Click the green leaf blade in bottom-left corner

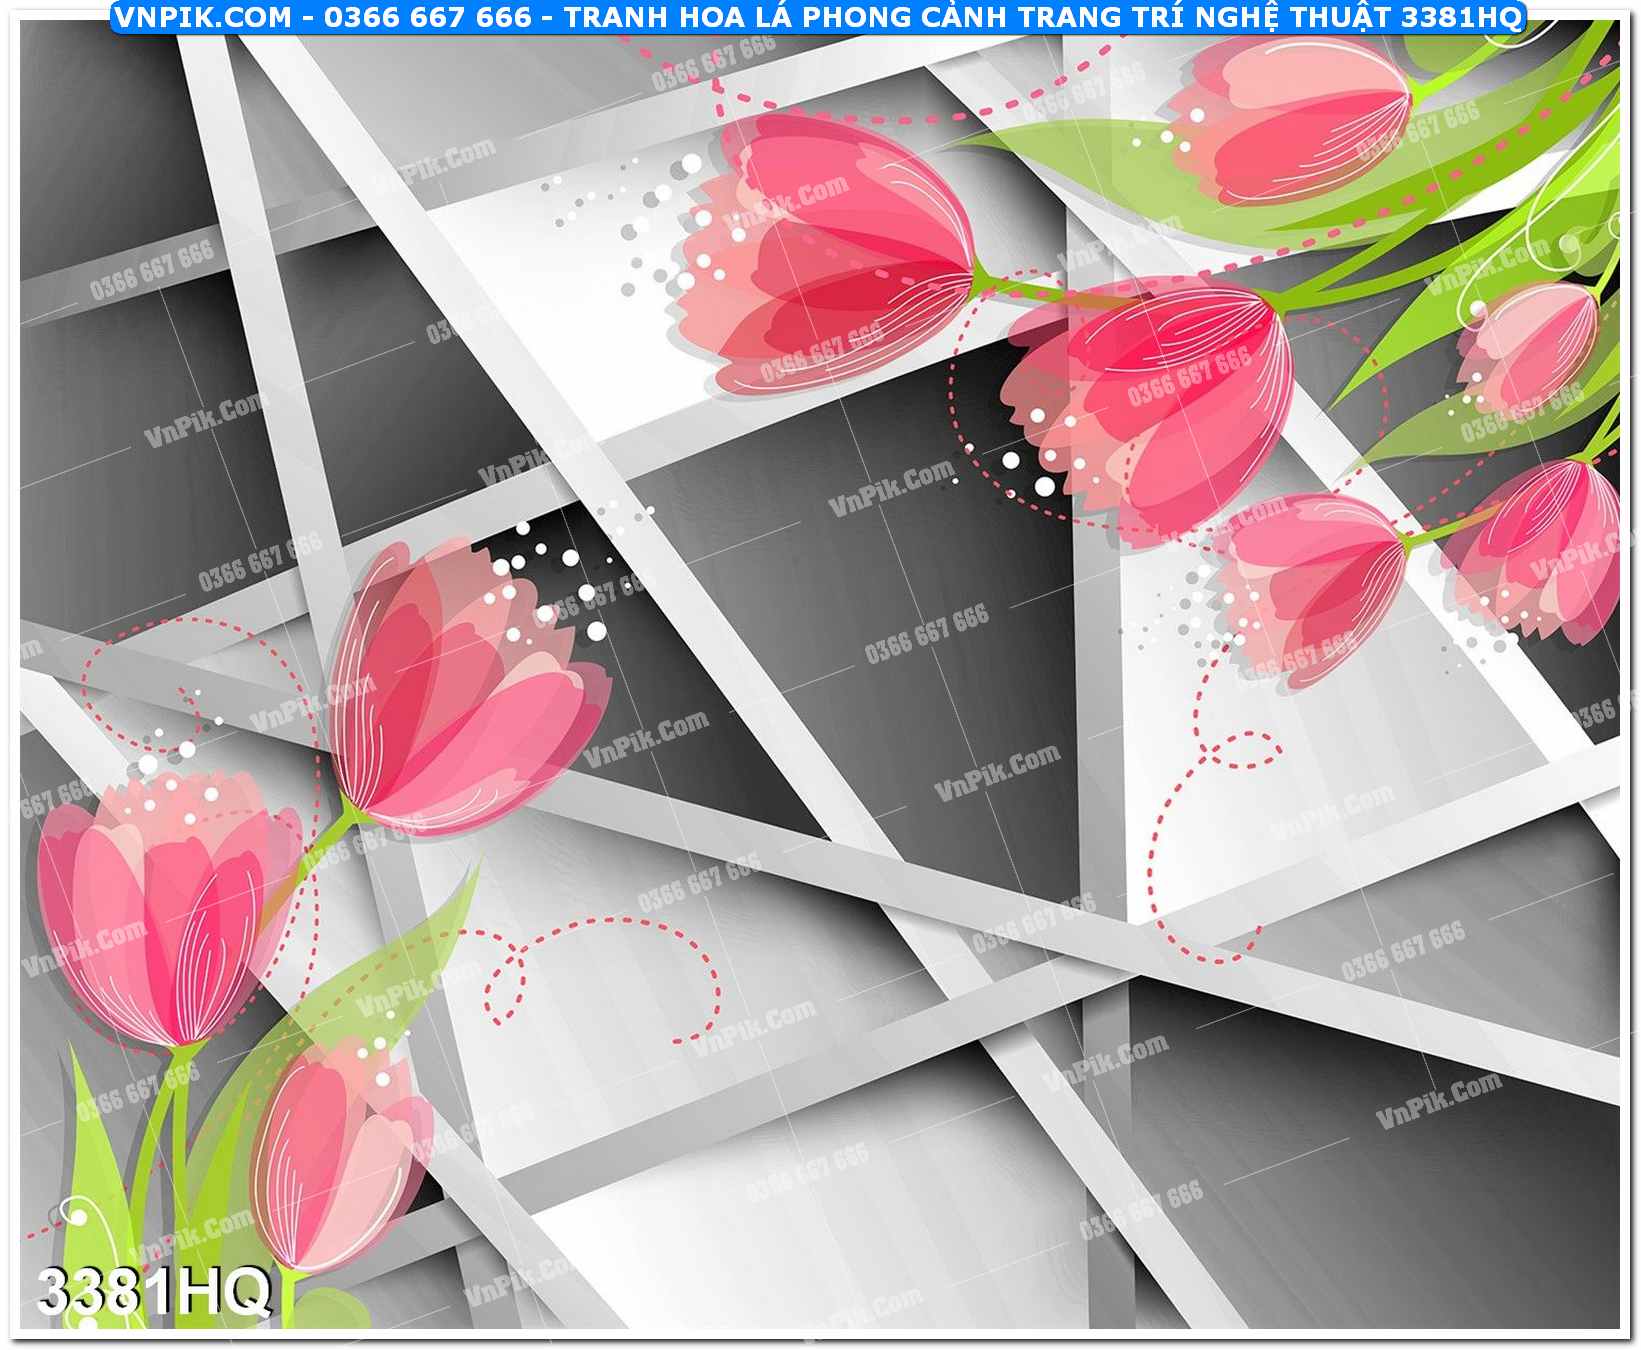[95, 1180]
